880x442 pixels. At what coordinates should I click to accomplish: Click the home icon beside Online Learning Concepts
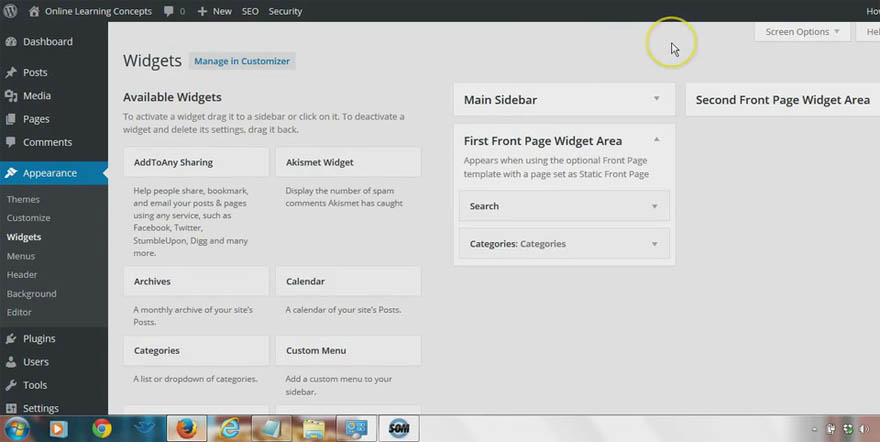coord(34,11)
